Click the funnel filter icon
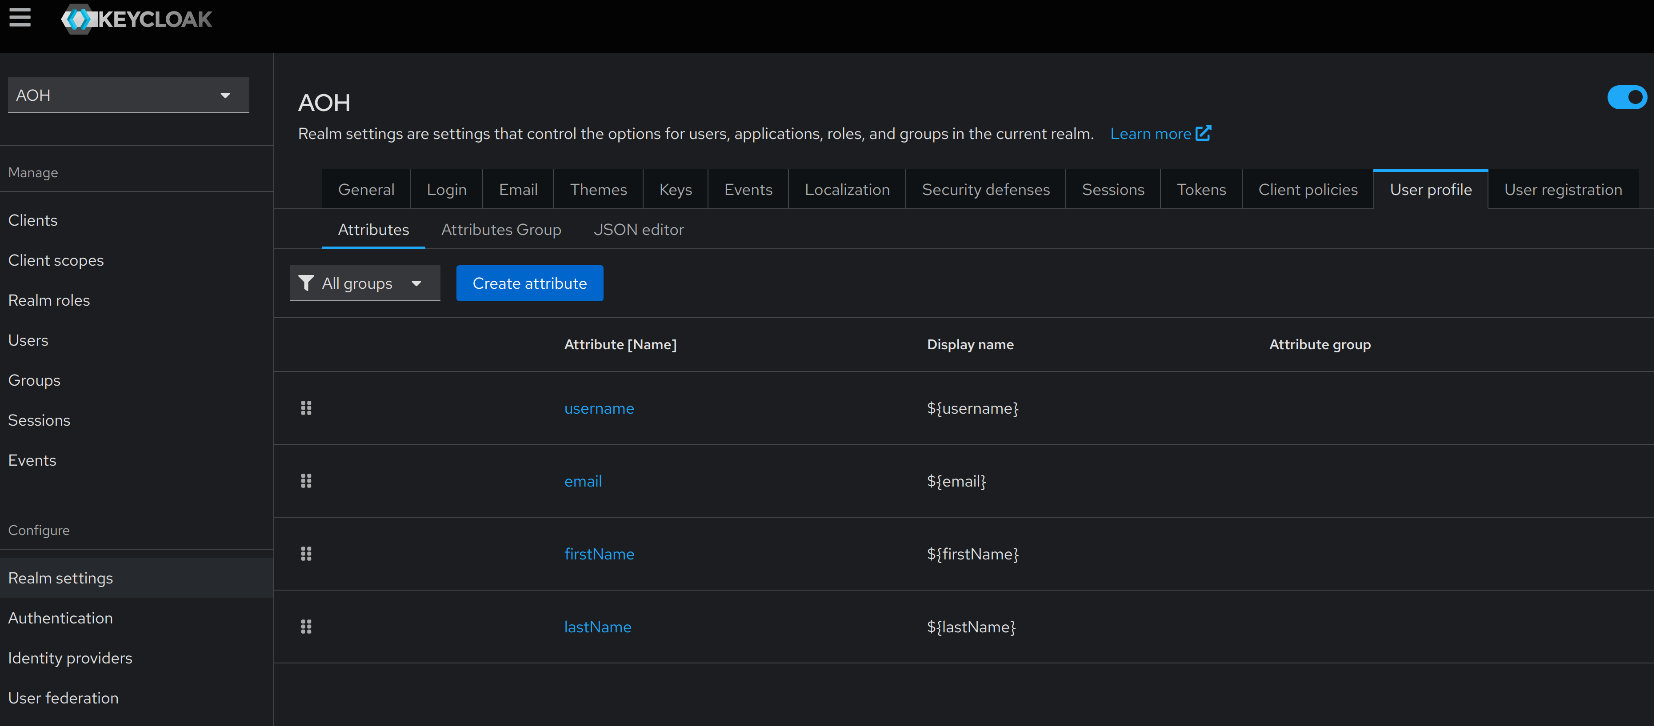 click(306, 283)
